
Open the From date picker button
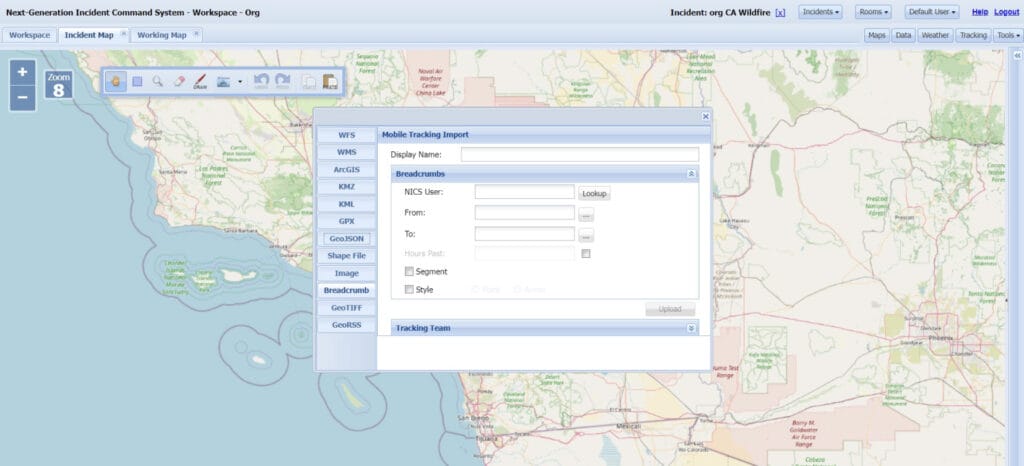(586, 213)
